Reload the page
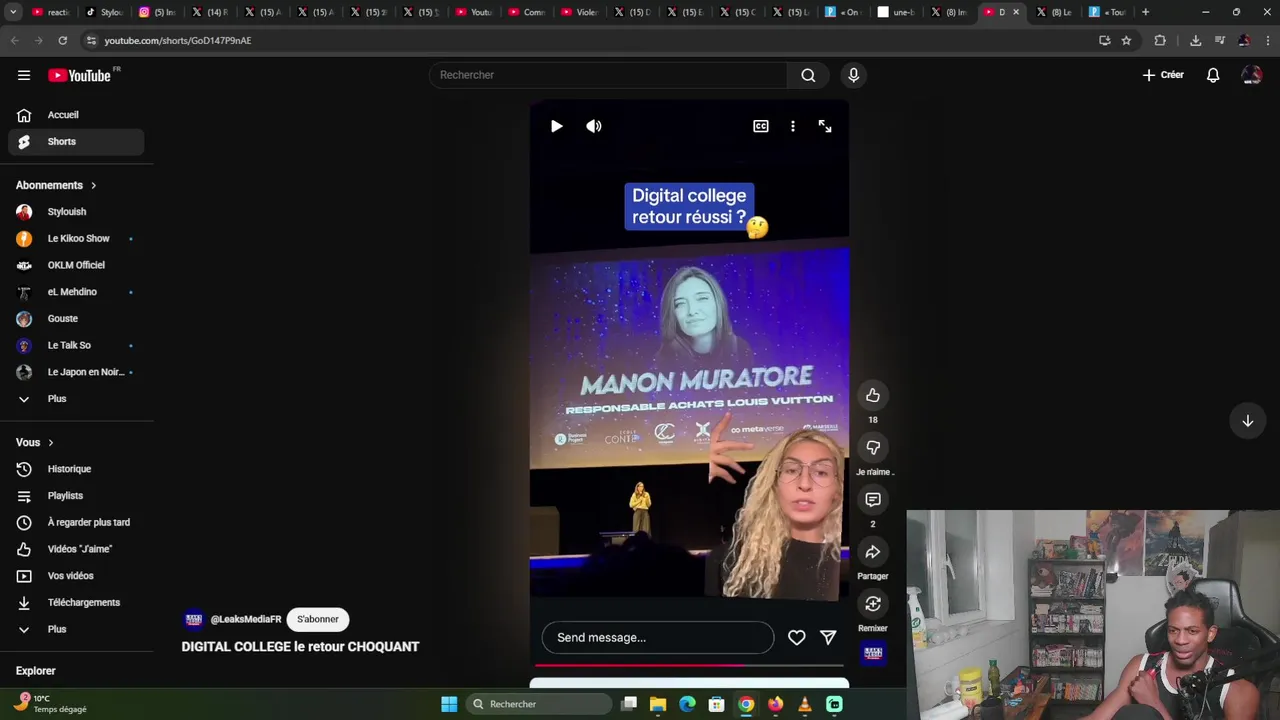 point(62,40)
